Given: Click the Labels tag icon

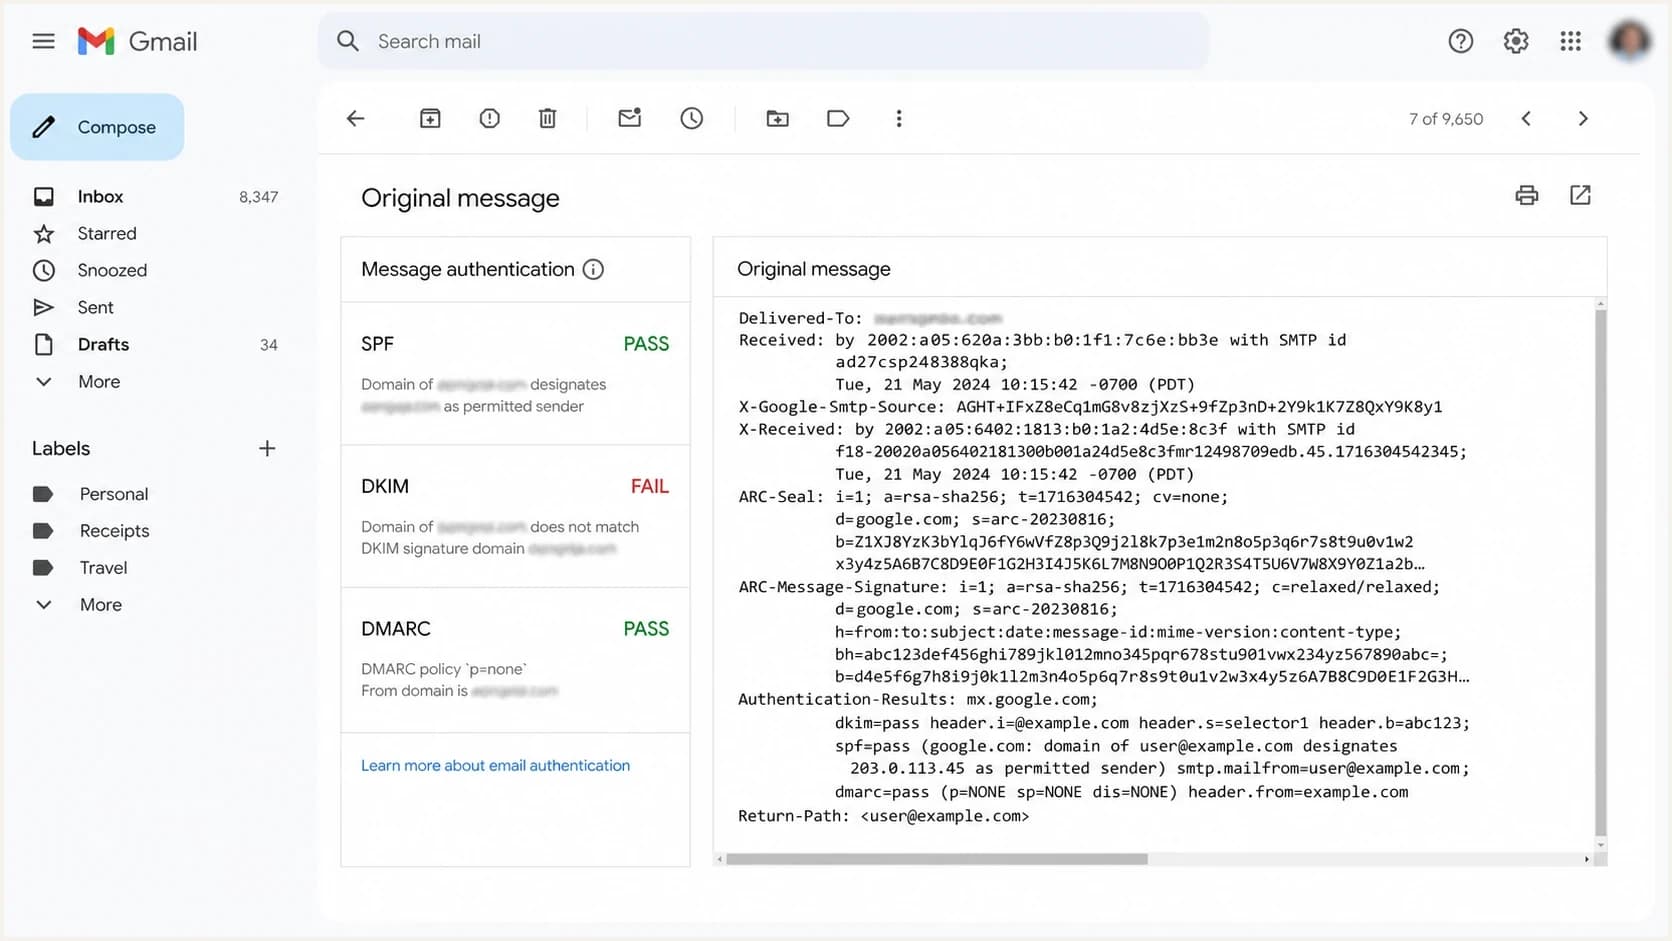Looking at the screenshot, I should (x=838, y=119).
